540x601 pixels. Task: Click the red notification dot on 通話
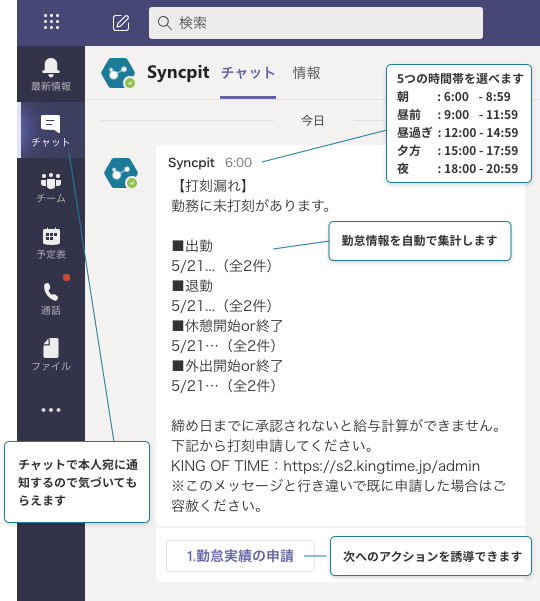coord(67,278)
